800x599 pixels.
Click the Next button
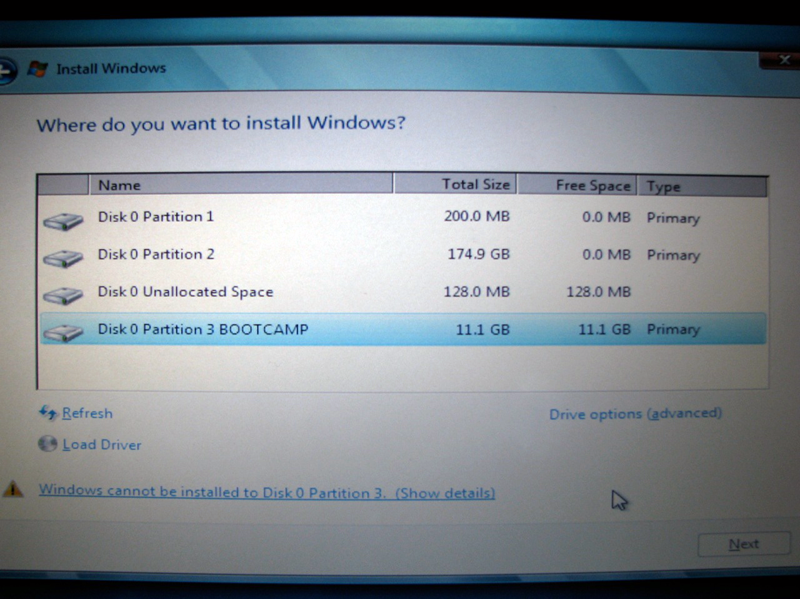[744, 544]
